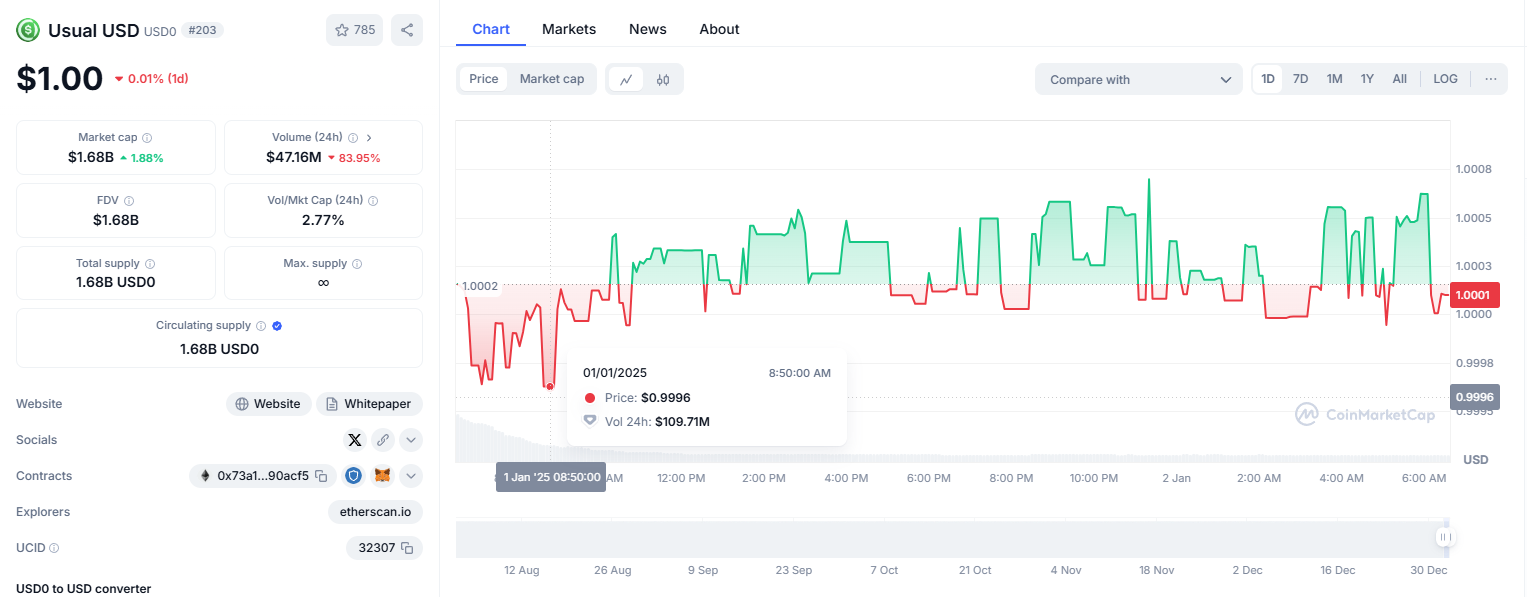
Task: Show Circulating supply info icon
Action: (x=261, y=326)
